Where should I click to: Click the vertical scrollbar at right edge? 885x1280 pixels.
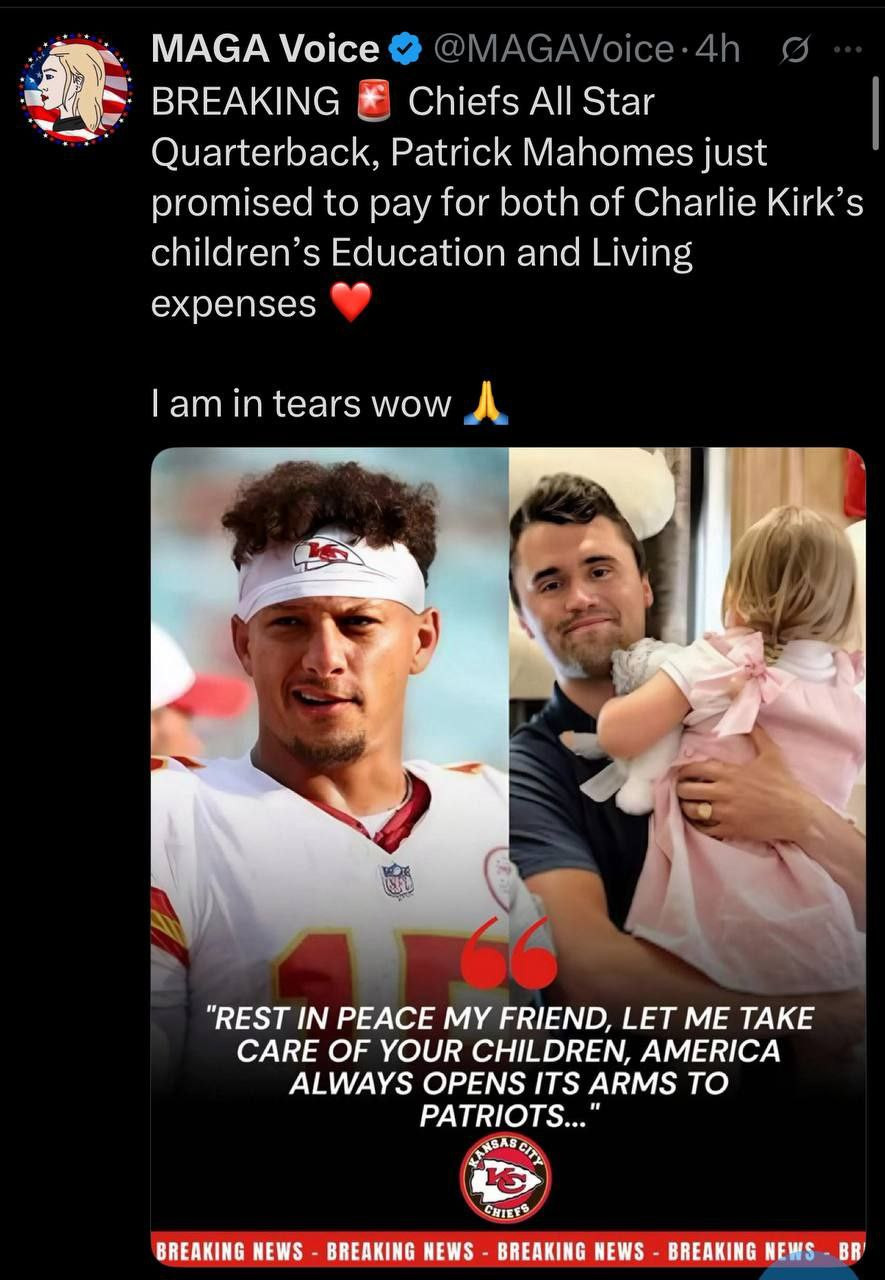875,113
